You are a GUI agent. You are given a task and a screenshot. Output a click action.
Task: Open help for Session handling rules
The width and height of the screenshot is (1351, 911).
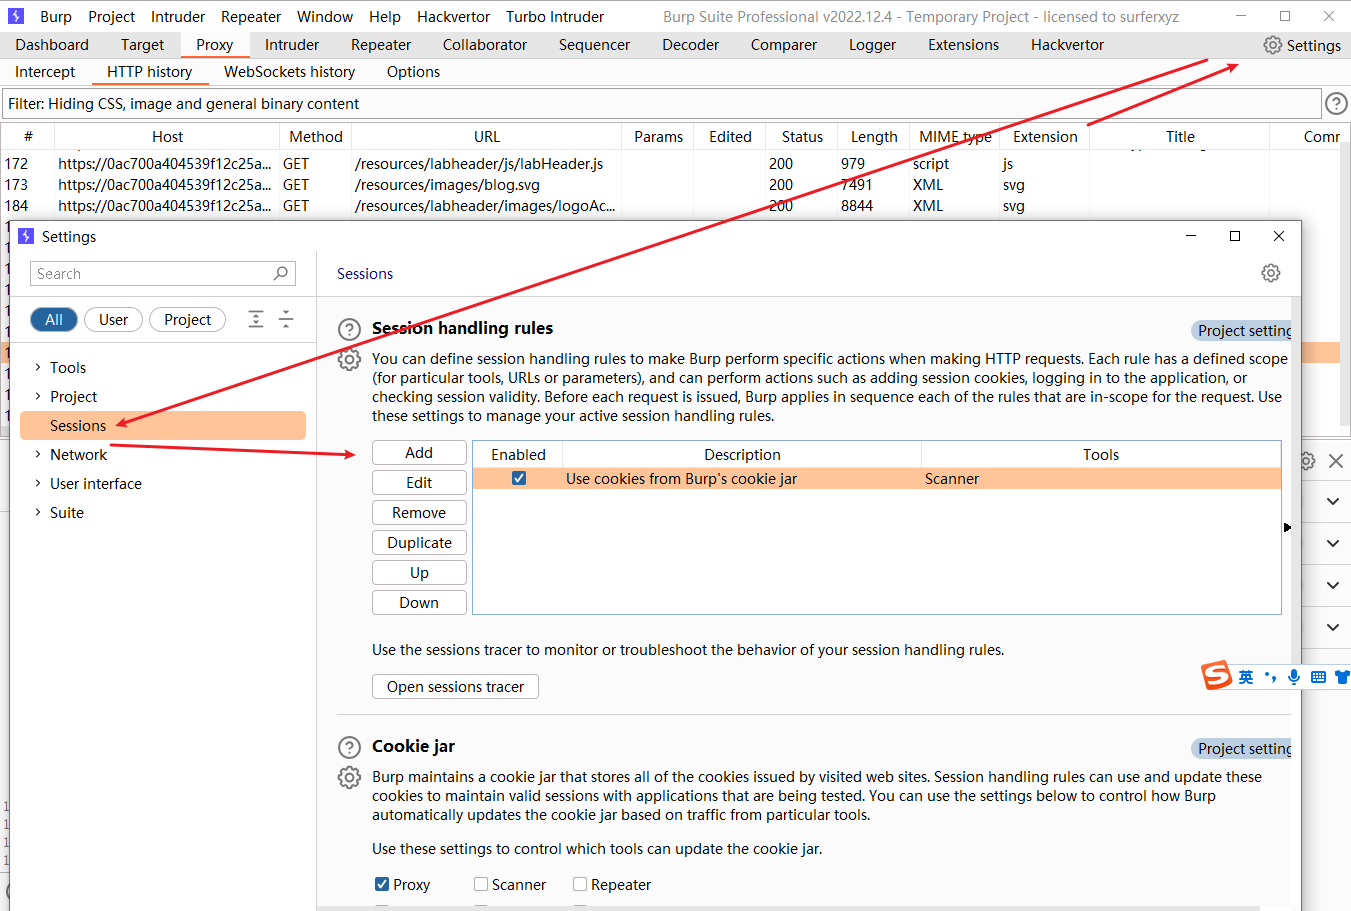pos(349,329)
